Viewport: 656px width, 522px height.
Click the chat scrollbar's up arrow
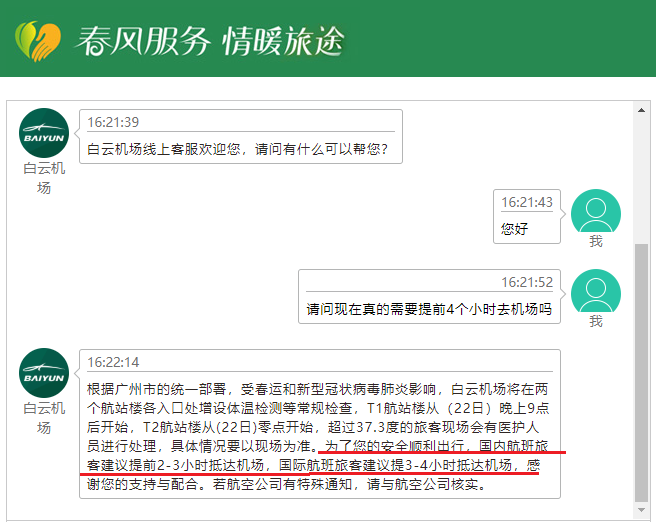pyautogui.click(x=641, y=110)
